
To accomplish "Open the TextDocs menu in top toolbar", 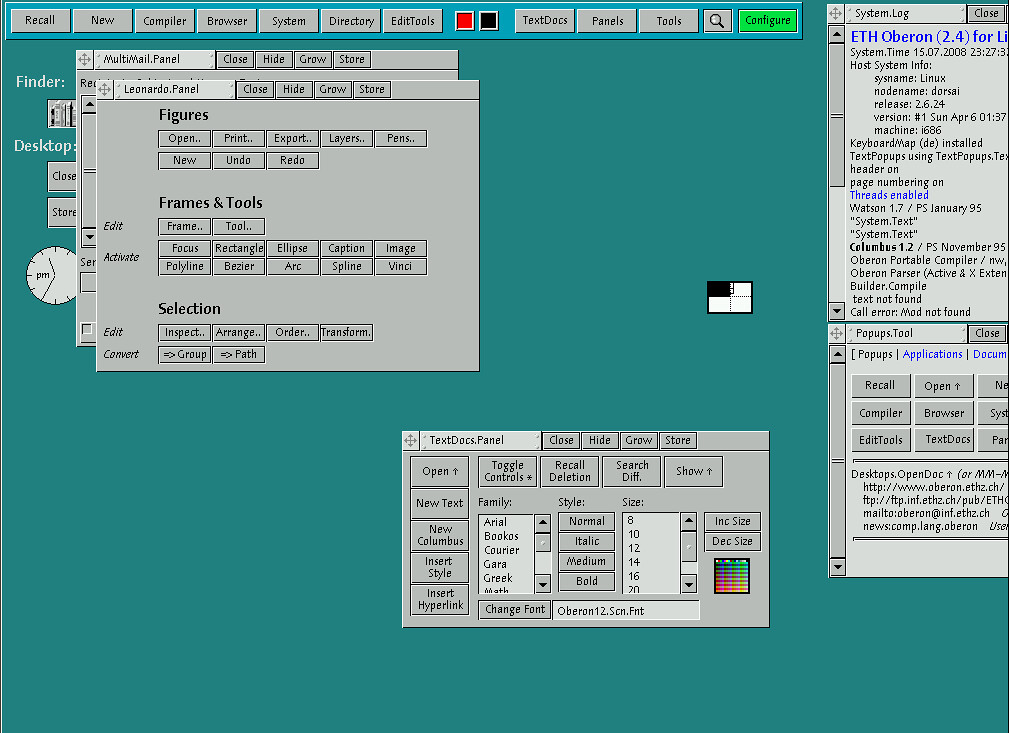I will tap(545, 21).
